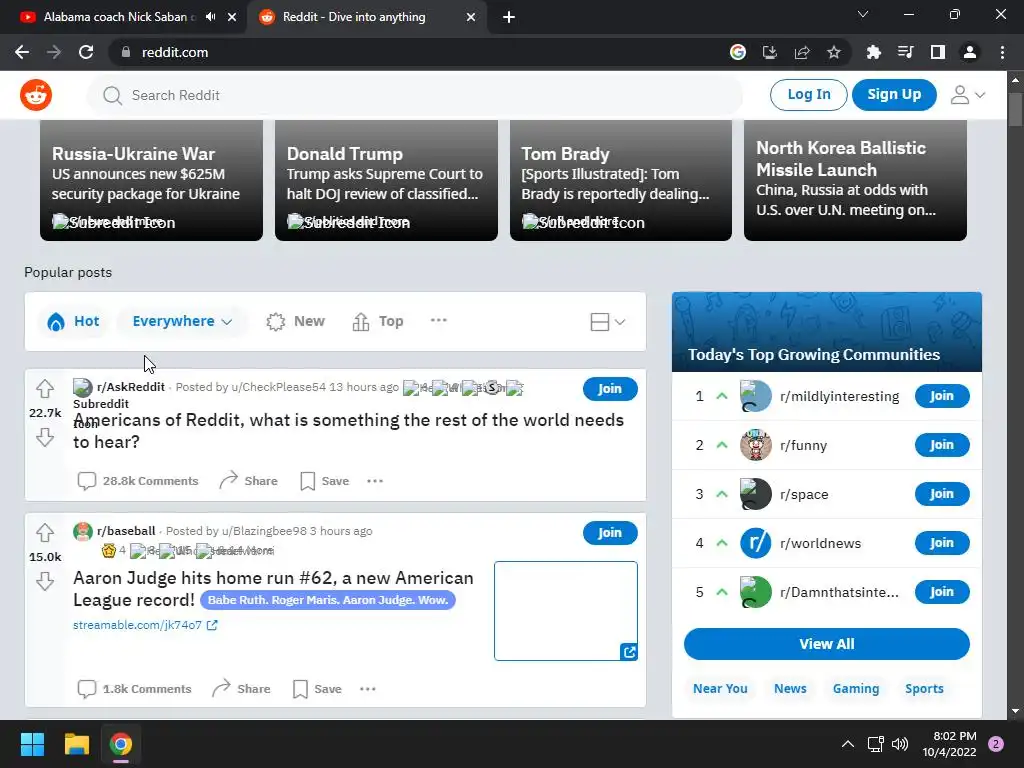Open the Russia-Ukraine War trending card
This screenshot has height=768, width=1024.
[x=152, y=180]
